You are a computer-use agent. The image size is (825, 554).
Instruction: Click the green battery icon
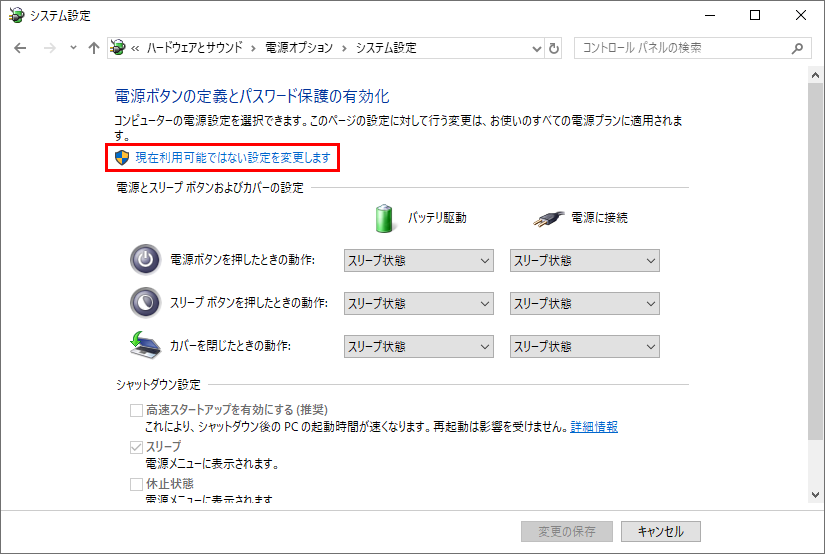(384, 218)
